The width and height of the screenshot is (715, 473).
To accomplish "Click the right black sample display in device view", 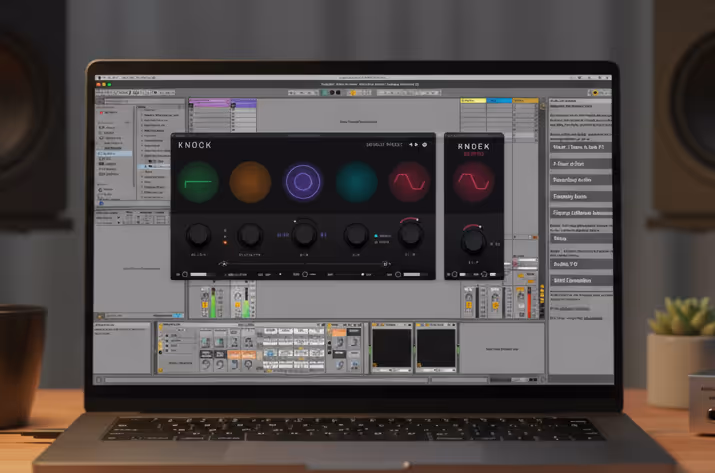I will point(436,348).
